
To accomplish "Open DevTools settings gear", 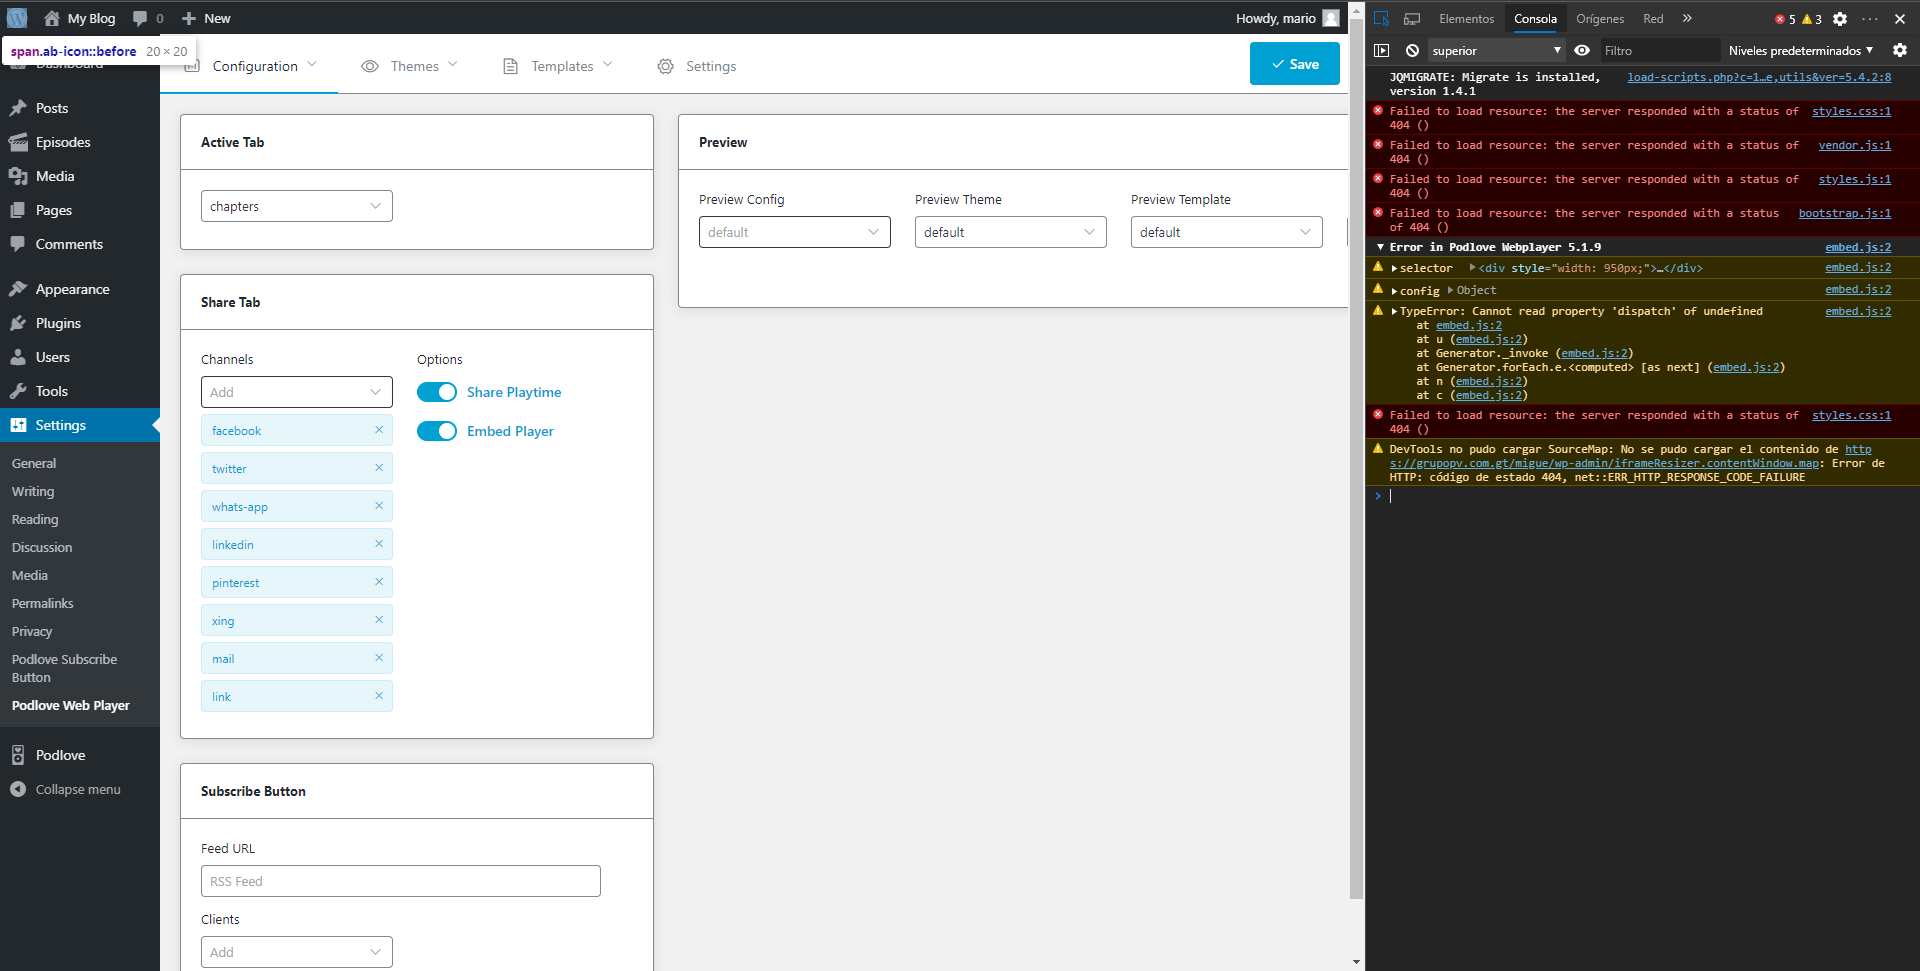I will tap(1840, 18).
